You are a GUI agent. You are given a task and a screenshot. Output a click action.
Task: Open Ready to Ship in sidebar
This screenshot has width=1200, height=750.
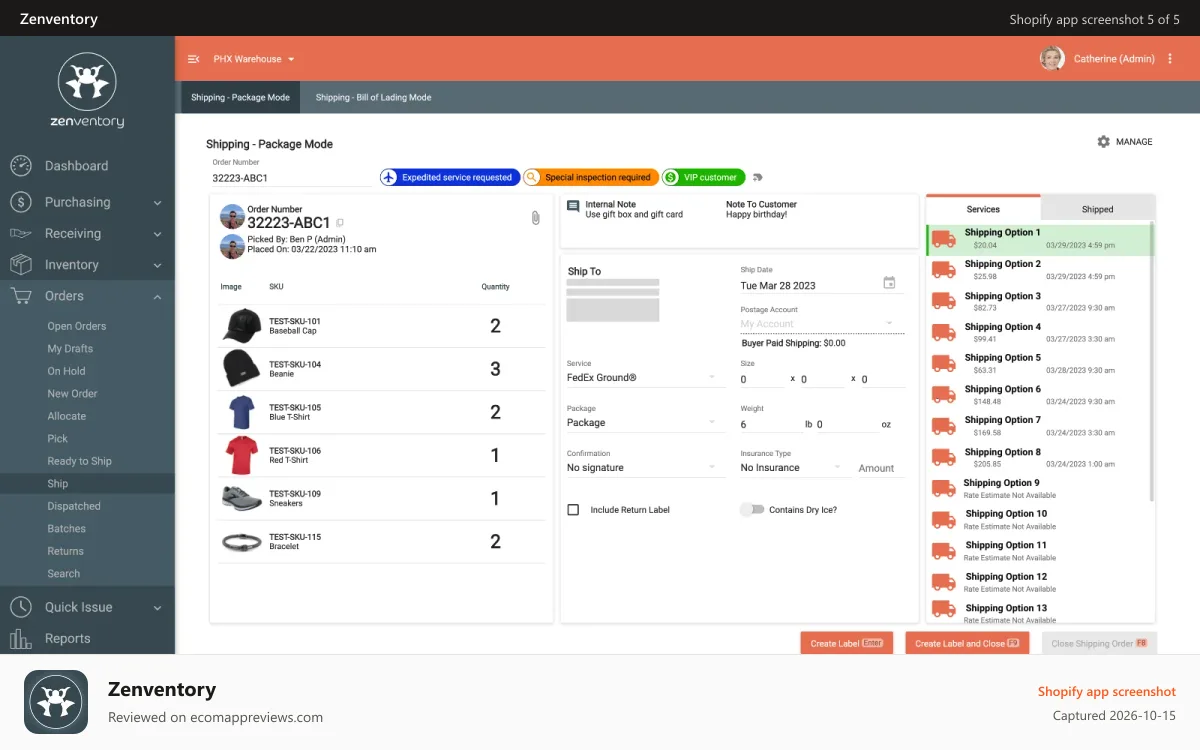tap(79, 461)
